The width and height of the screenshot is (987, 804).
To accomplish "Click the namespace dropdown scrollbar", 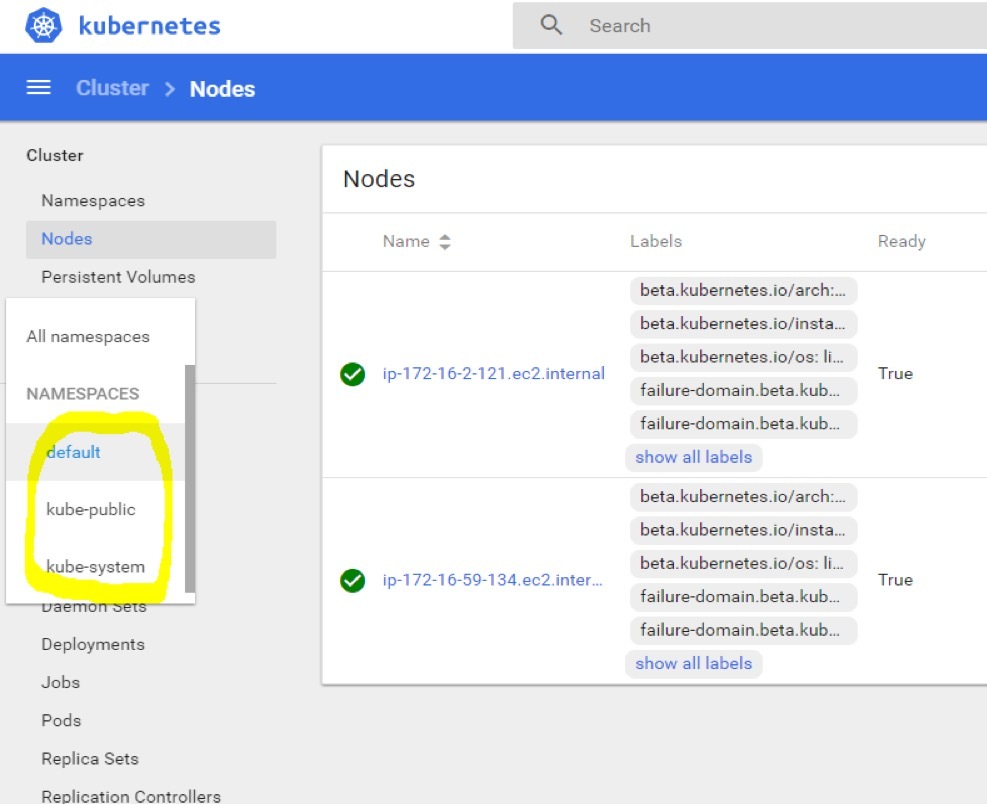I will 189,478.
